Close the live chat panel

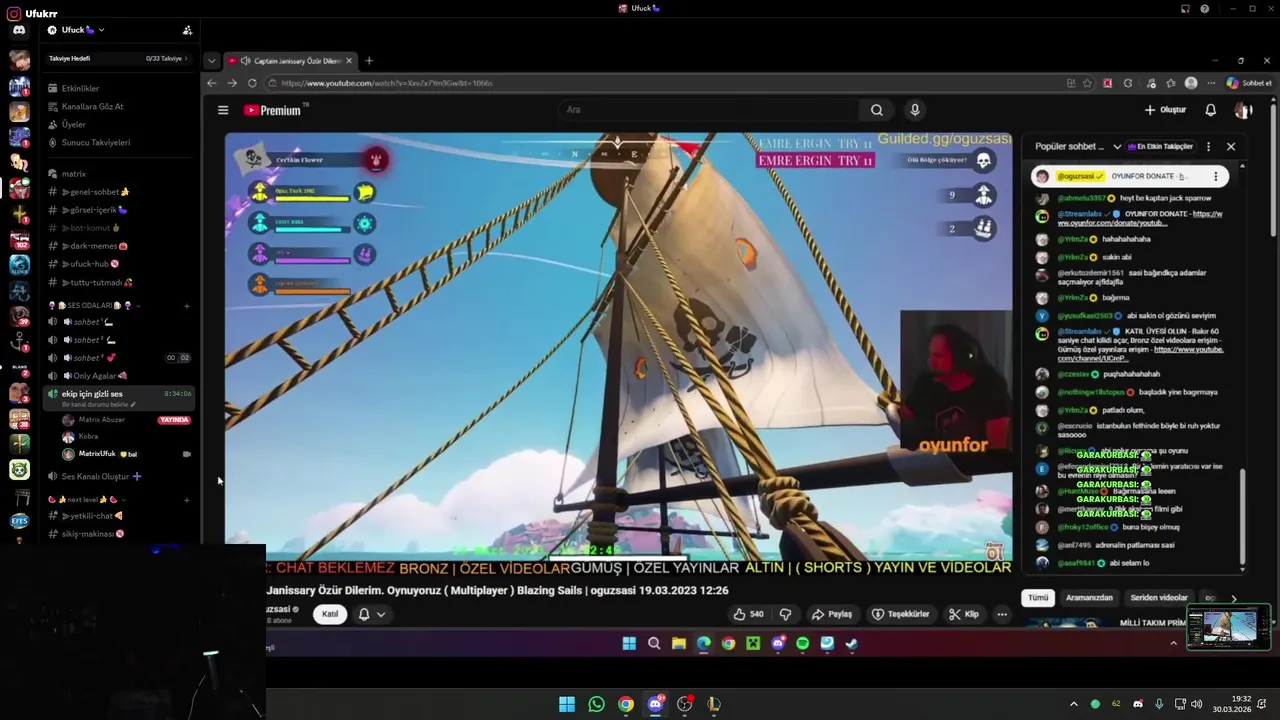point(1231,146)
